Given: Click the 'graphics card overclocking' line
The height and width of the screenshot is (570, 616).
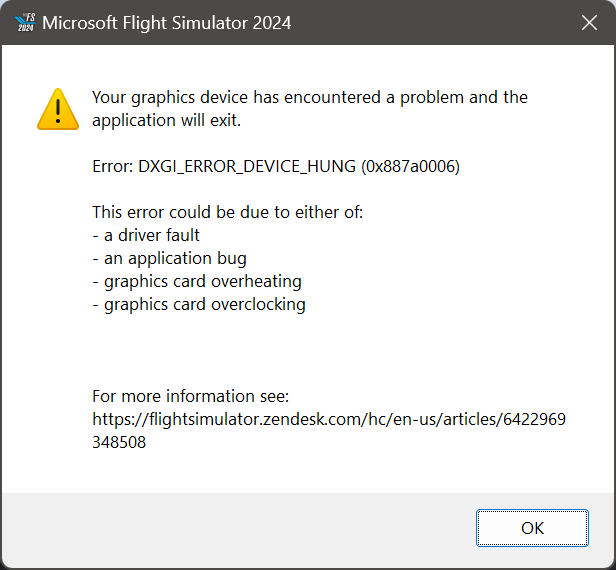Looking at the screenshot, I should 199,304.
